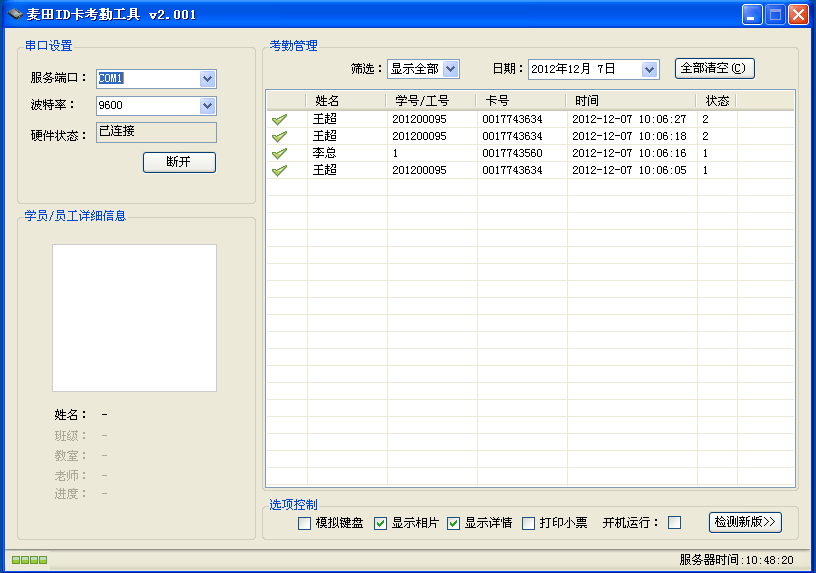Image resolution: width=816 pixels, height=573 pixels.
Task: Click green checkmark in row with time 10:06:05
Action: pos(279,170)
